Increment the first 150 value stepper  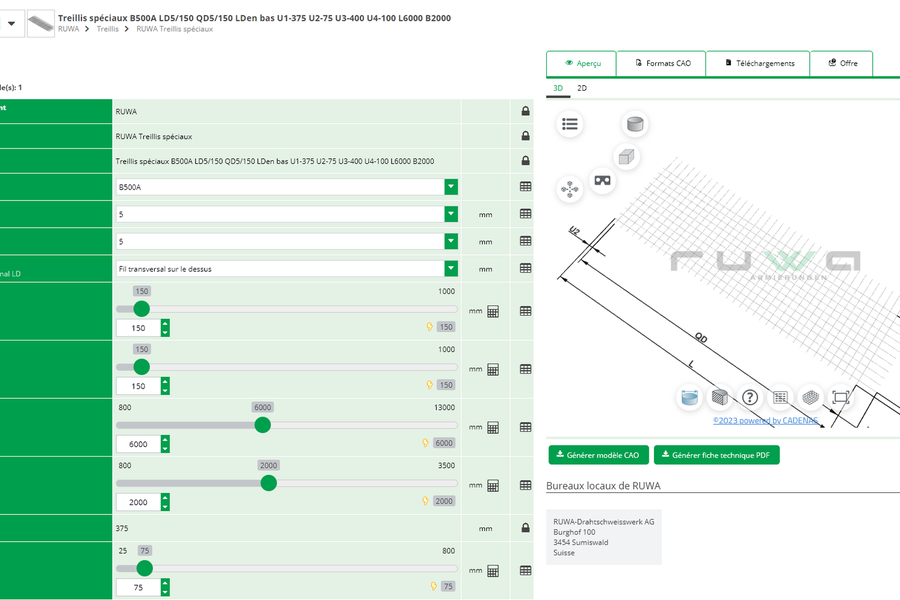point(165,323)
